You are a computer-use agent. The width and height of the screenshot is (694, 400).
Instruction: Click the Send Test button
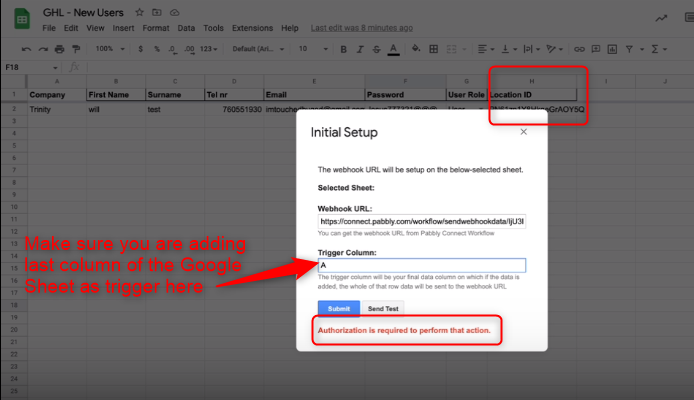coord(383,308)
